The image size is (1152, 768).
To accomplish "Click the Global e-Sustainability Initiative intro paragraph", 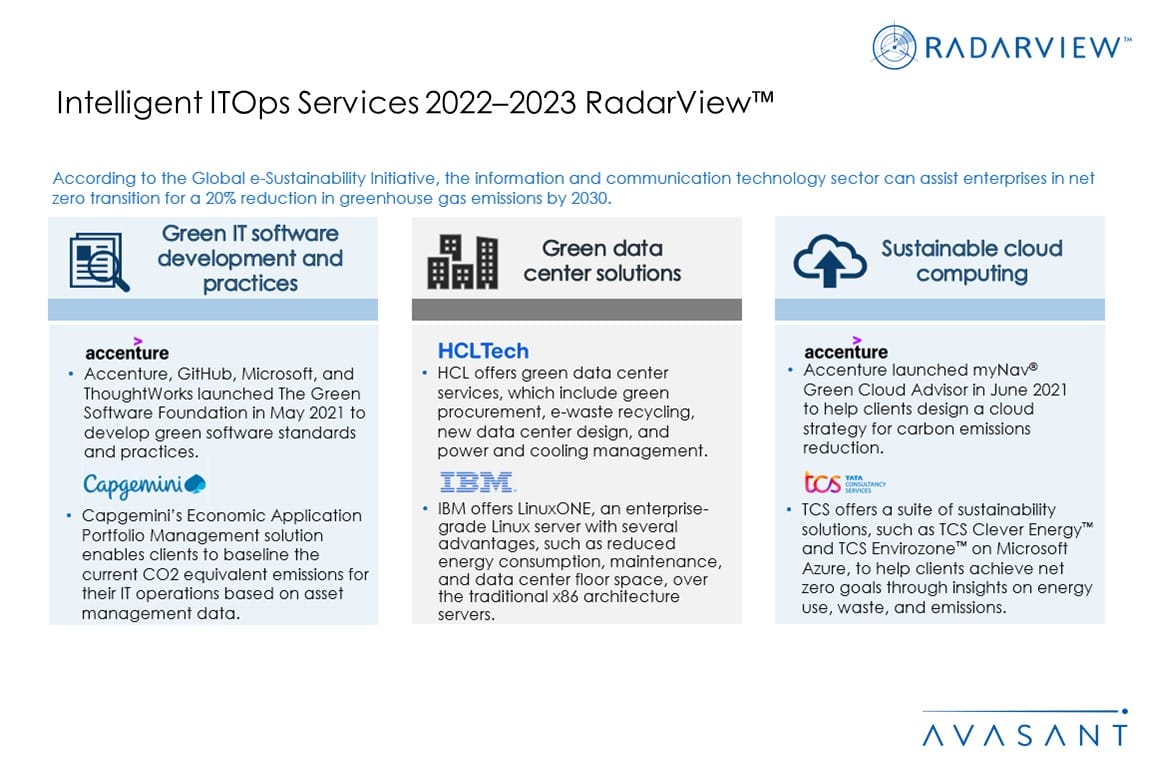I will pos(573,187).
